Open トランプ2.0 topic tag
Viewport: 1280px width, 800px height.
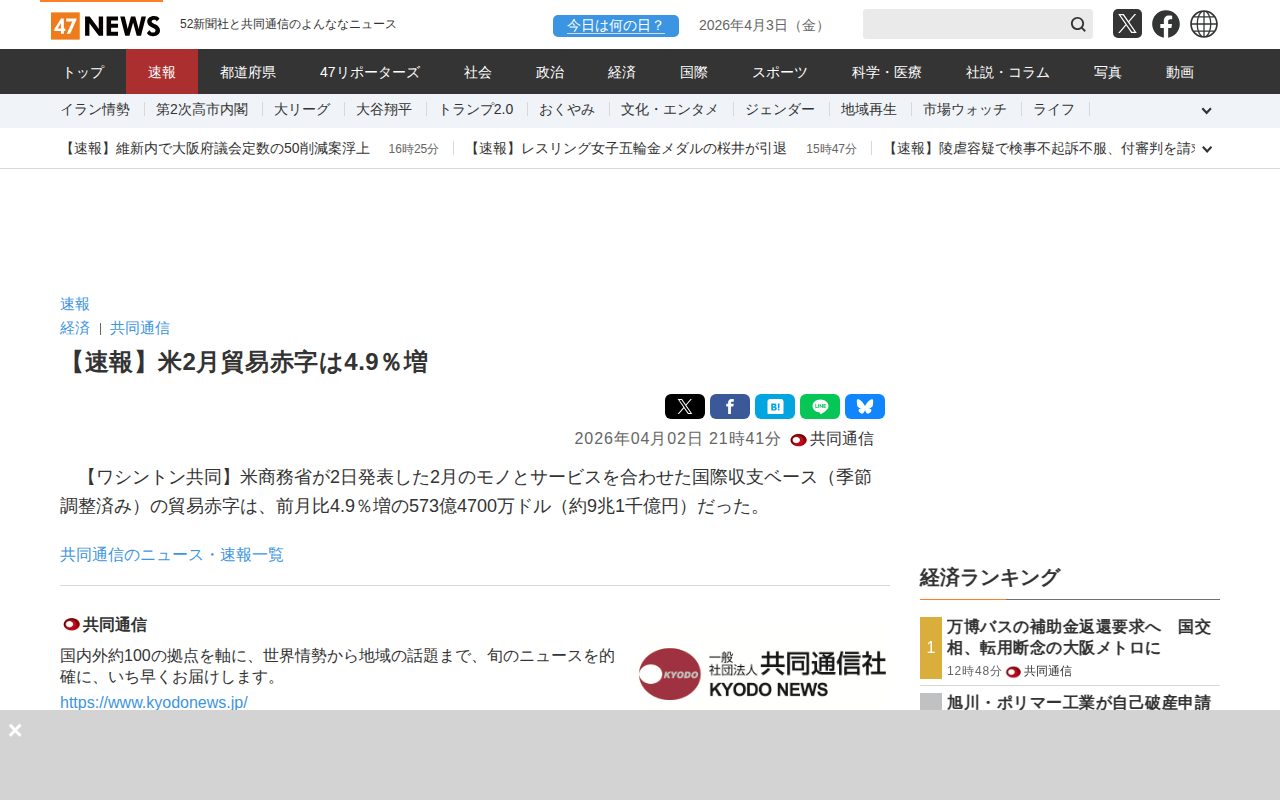[476, 110]
